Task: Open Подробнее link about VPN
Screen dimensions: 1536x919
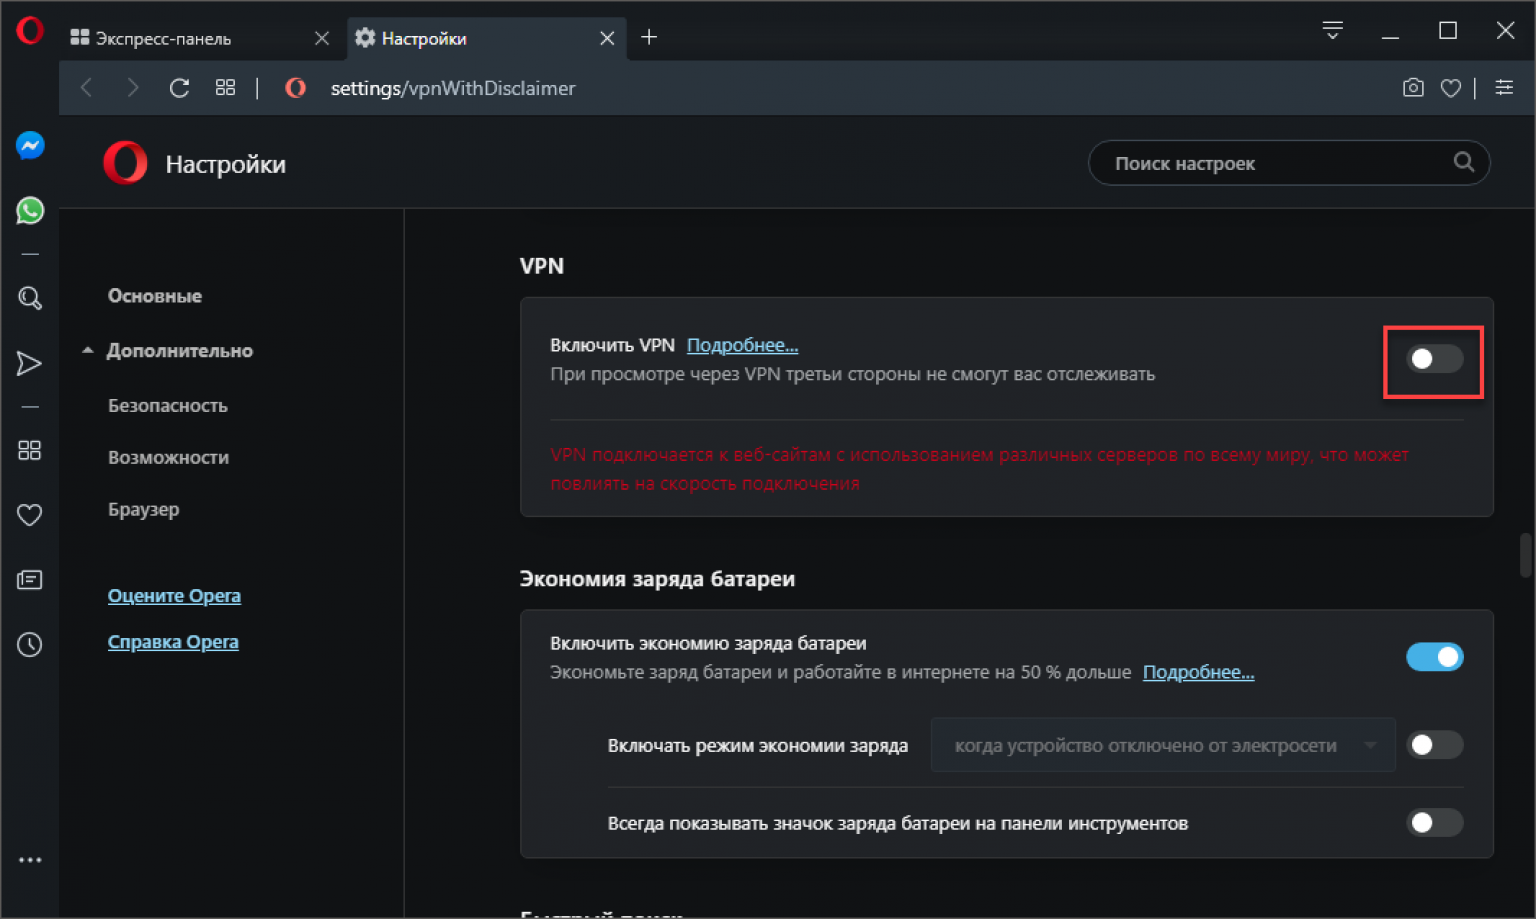Action: click(742, 345)
